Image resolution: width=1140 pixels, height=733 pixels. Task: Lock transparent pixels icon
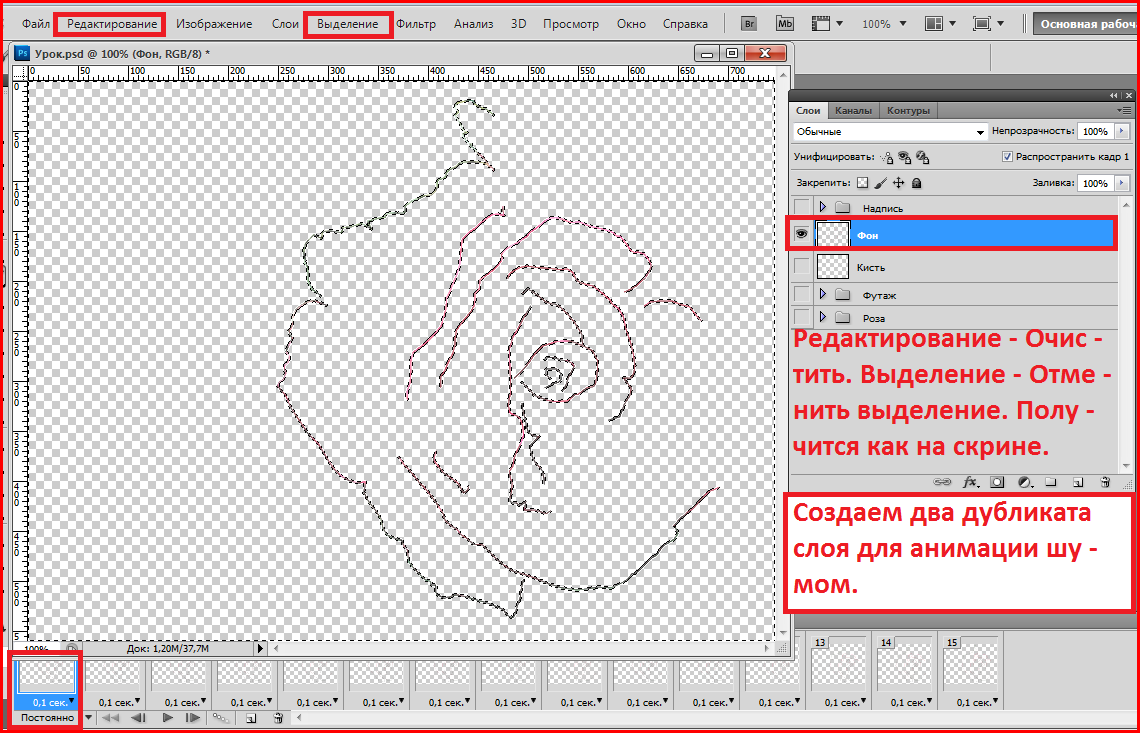pos(862,183)
